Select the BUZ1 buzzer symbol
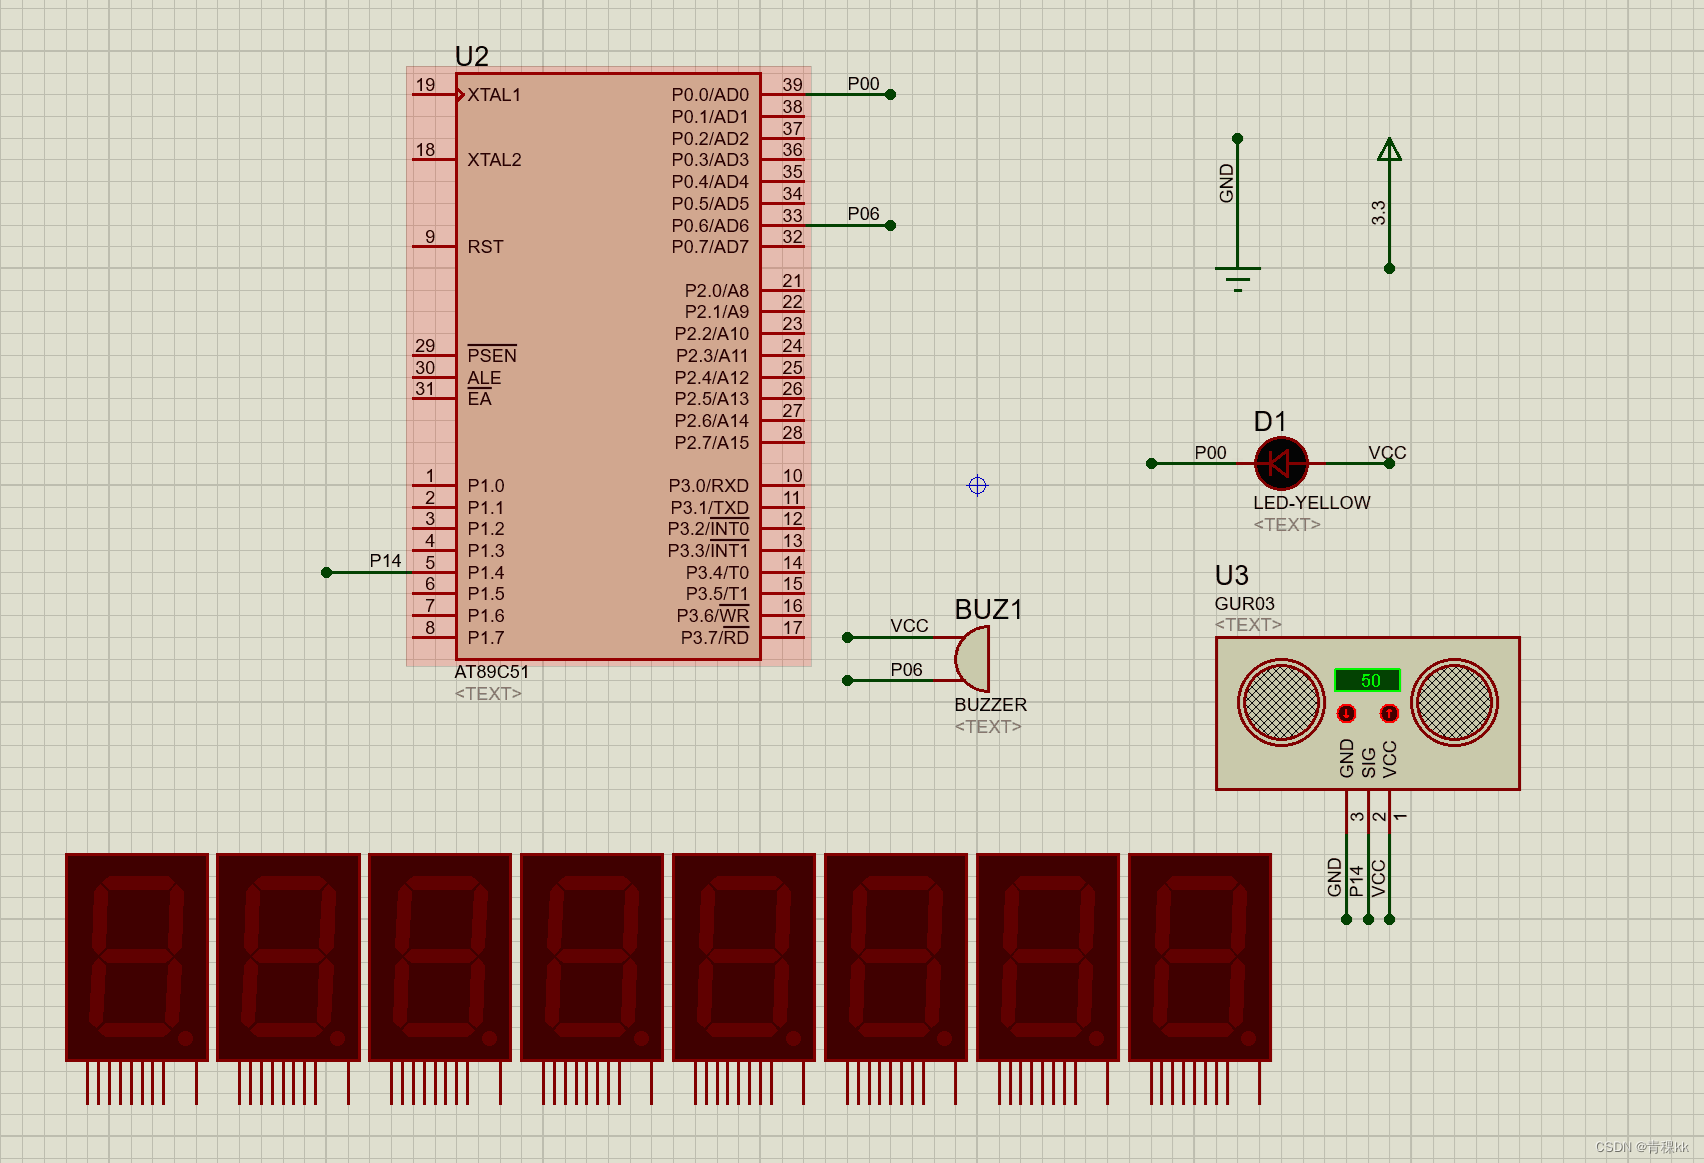Screen dimensions: 1704x1163 972,659
